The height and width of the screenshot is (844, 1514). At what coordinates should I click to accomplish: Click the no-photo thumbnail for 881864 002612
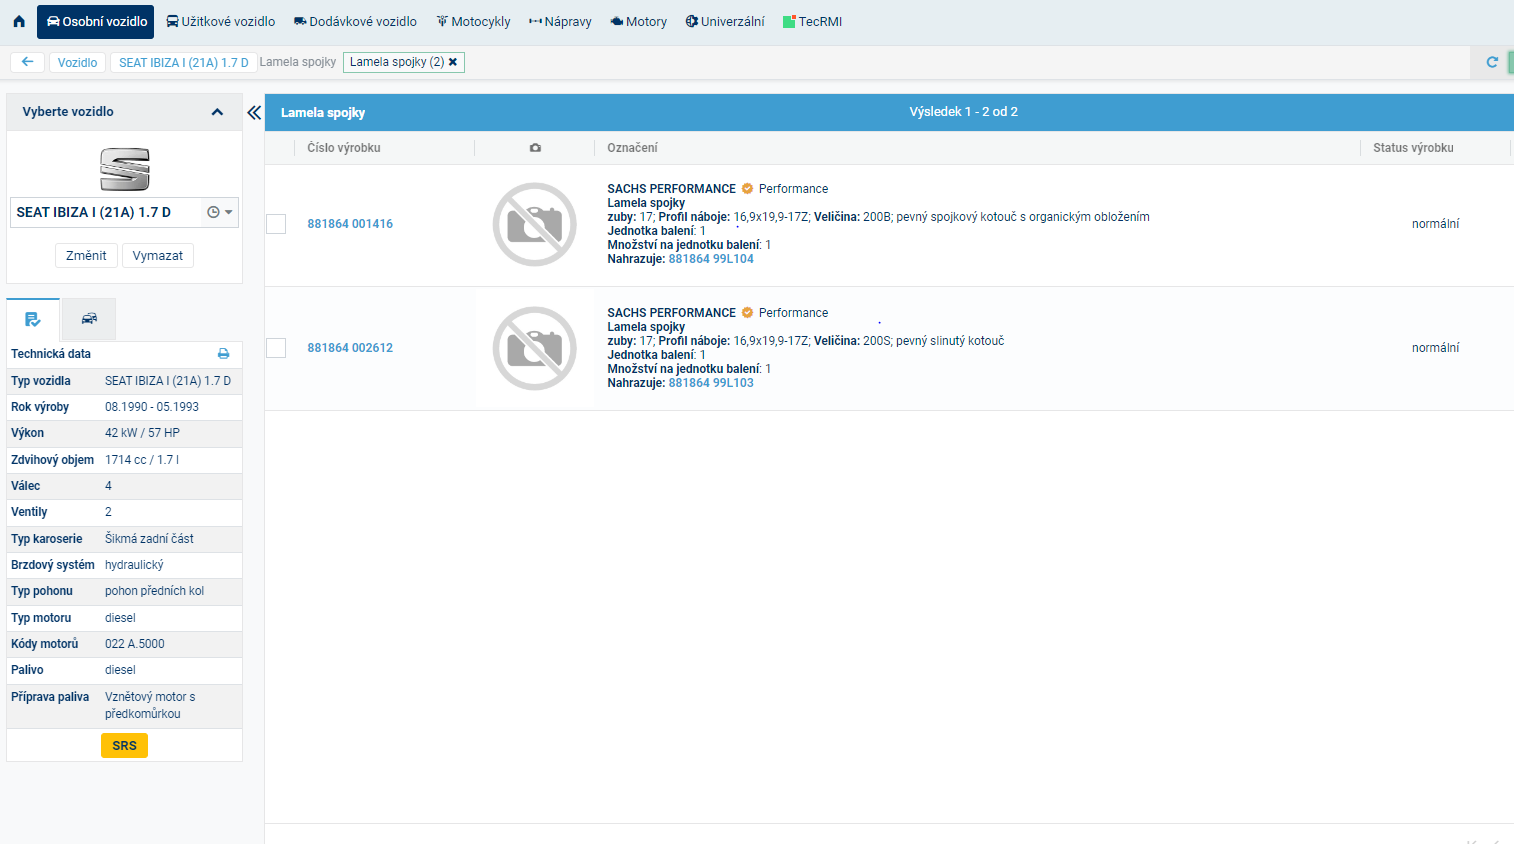535,348
